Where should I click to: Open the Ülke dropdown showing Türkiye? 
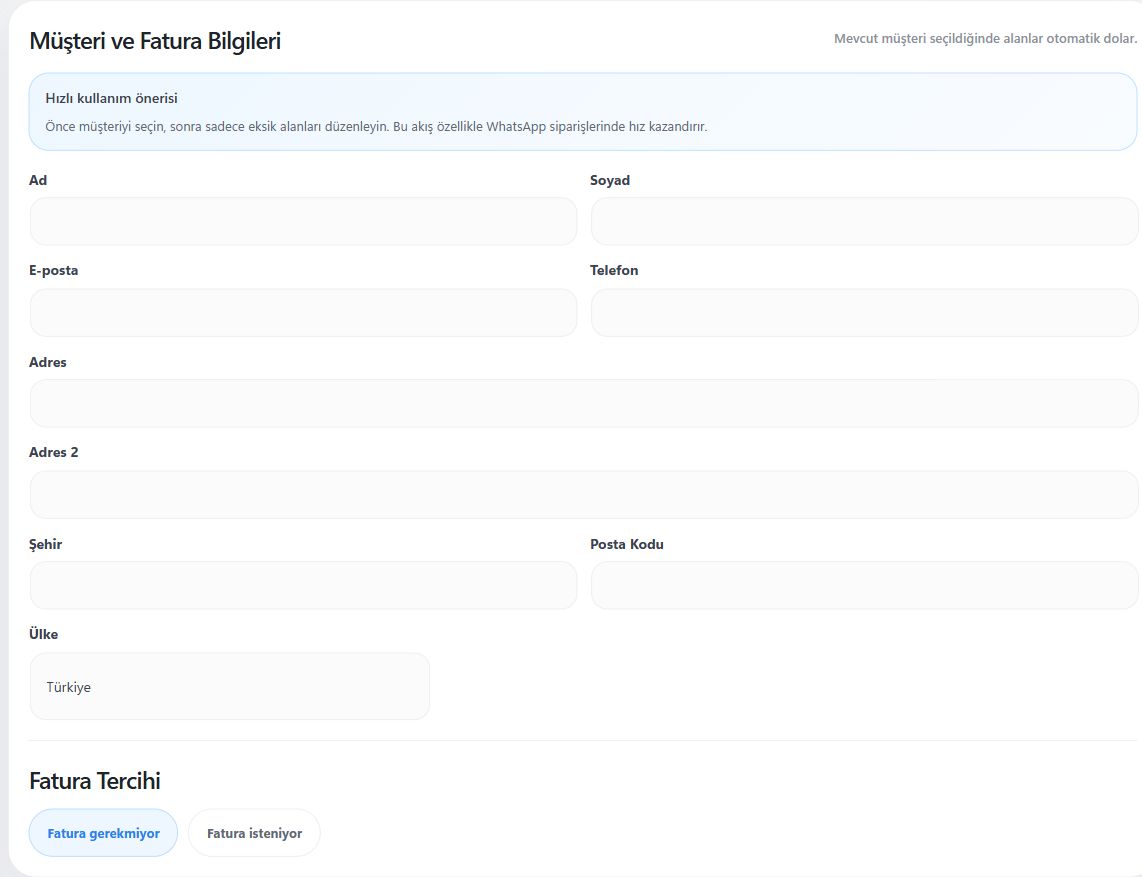coord(229,686)
